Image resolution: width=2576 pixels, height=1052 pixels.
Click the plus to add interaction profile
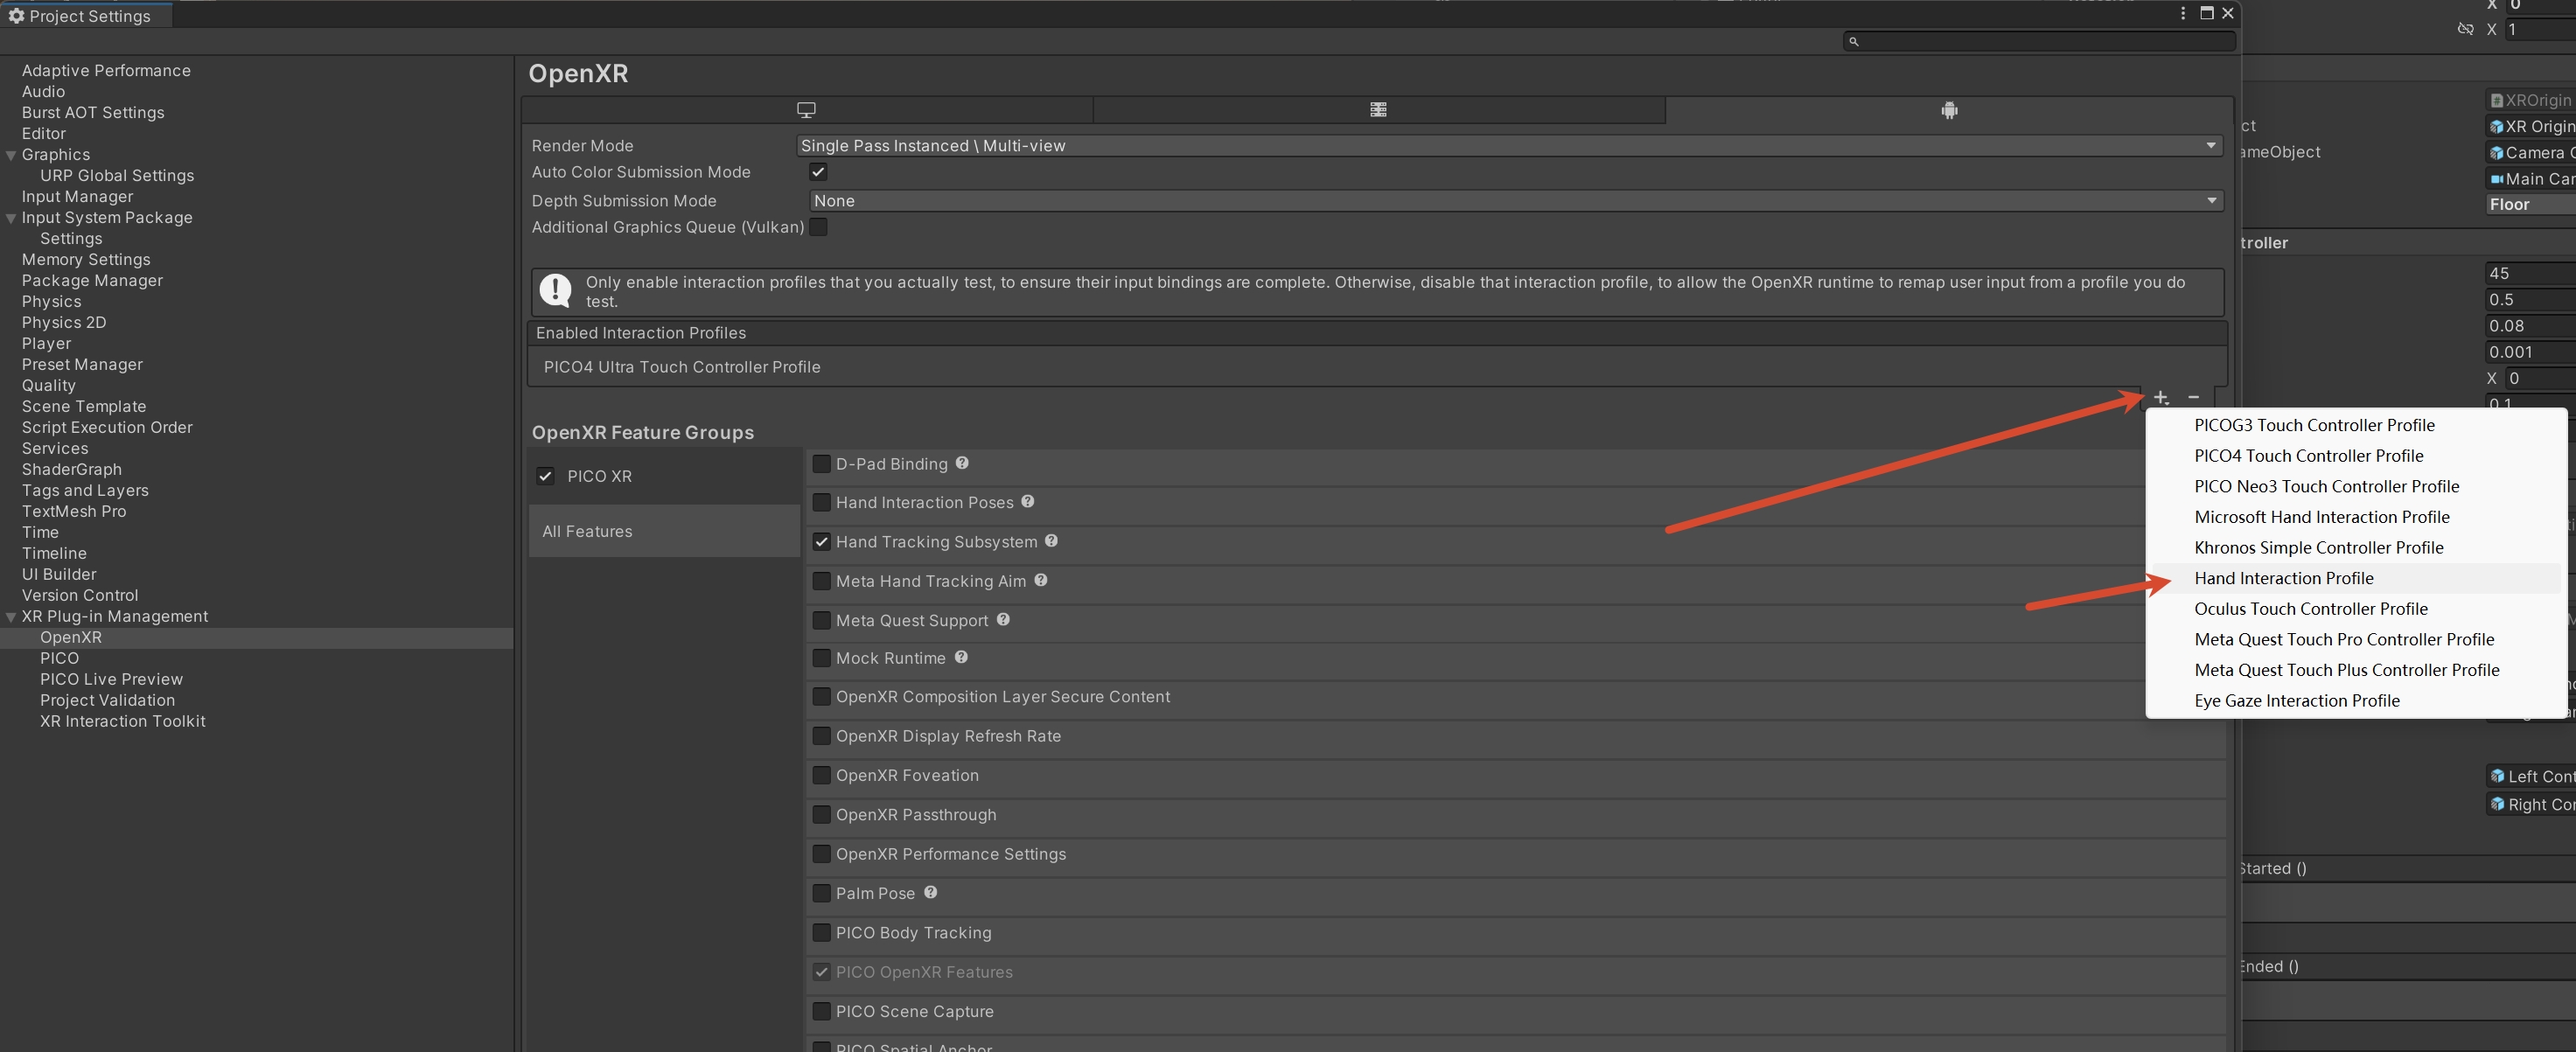click(x=2161, y=398)
